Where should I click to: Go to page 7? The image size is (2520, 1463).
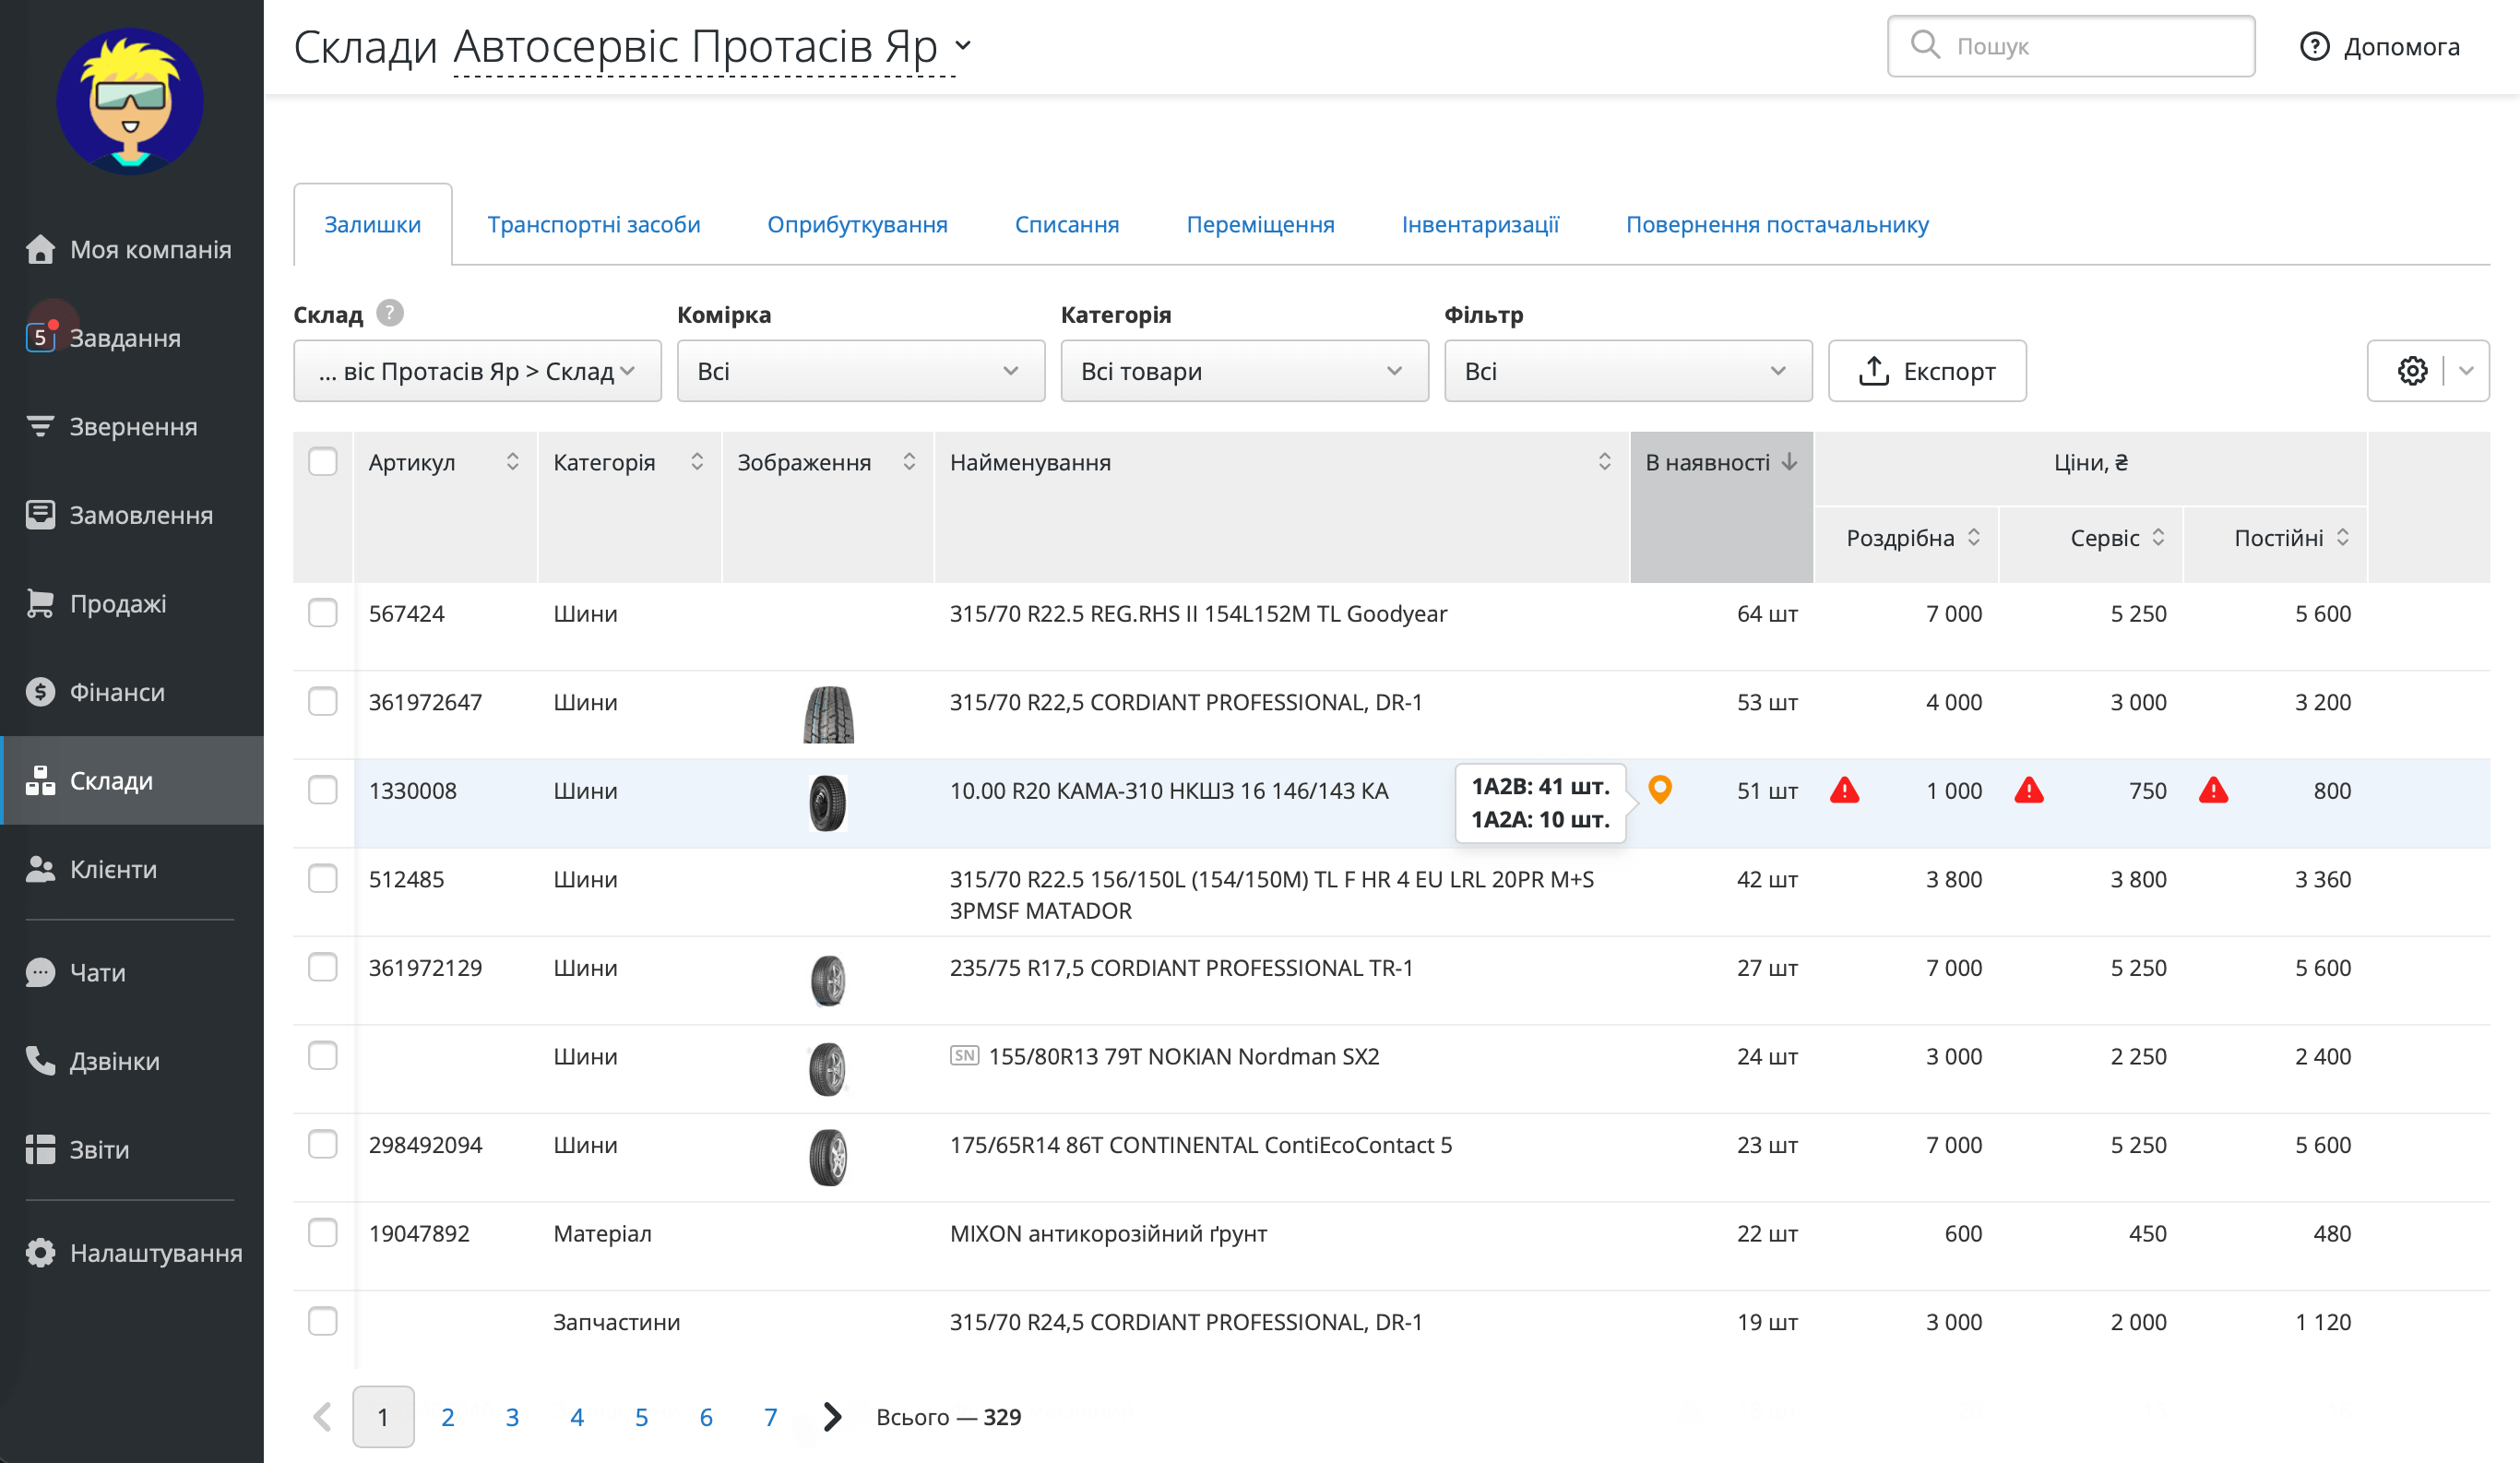click(770, 1416)
